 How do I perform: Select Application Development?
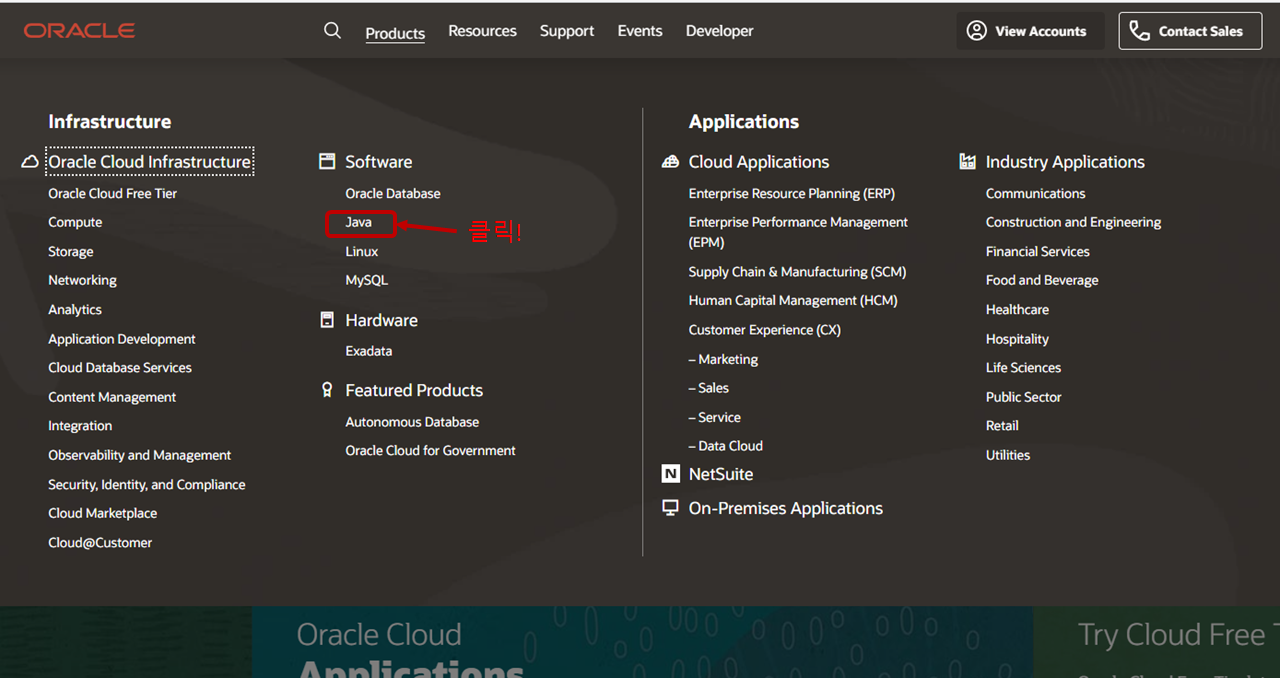coord(122,339)
